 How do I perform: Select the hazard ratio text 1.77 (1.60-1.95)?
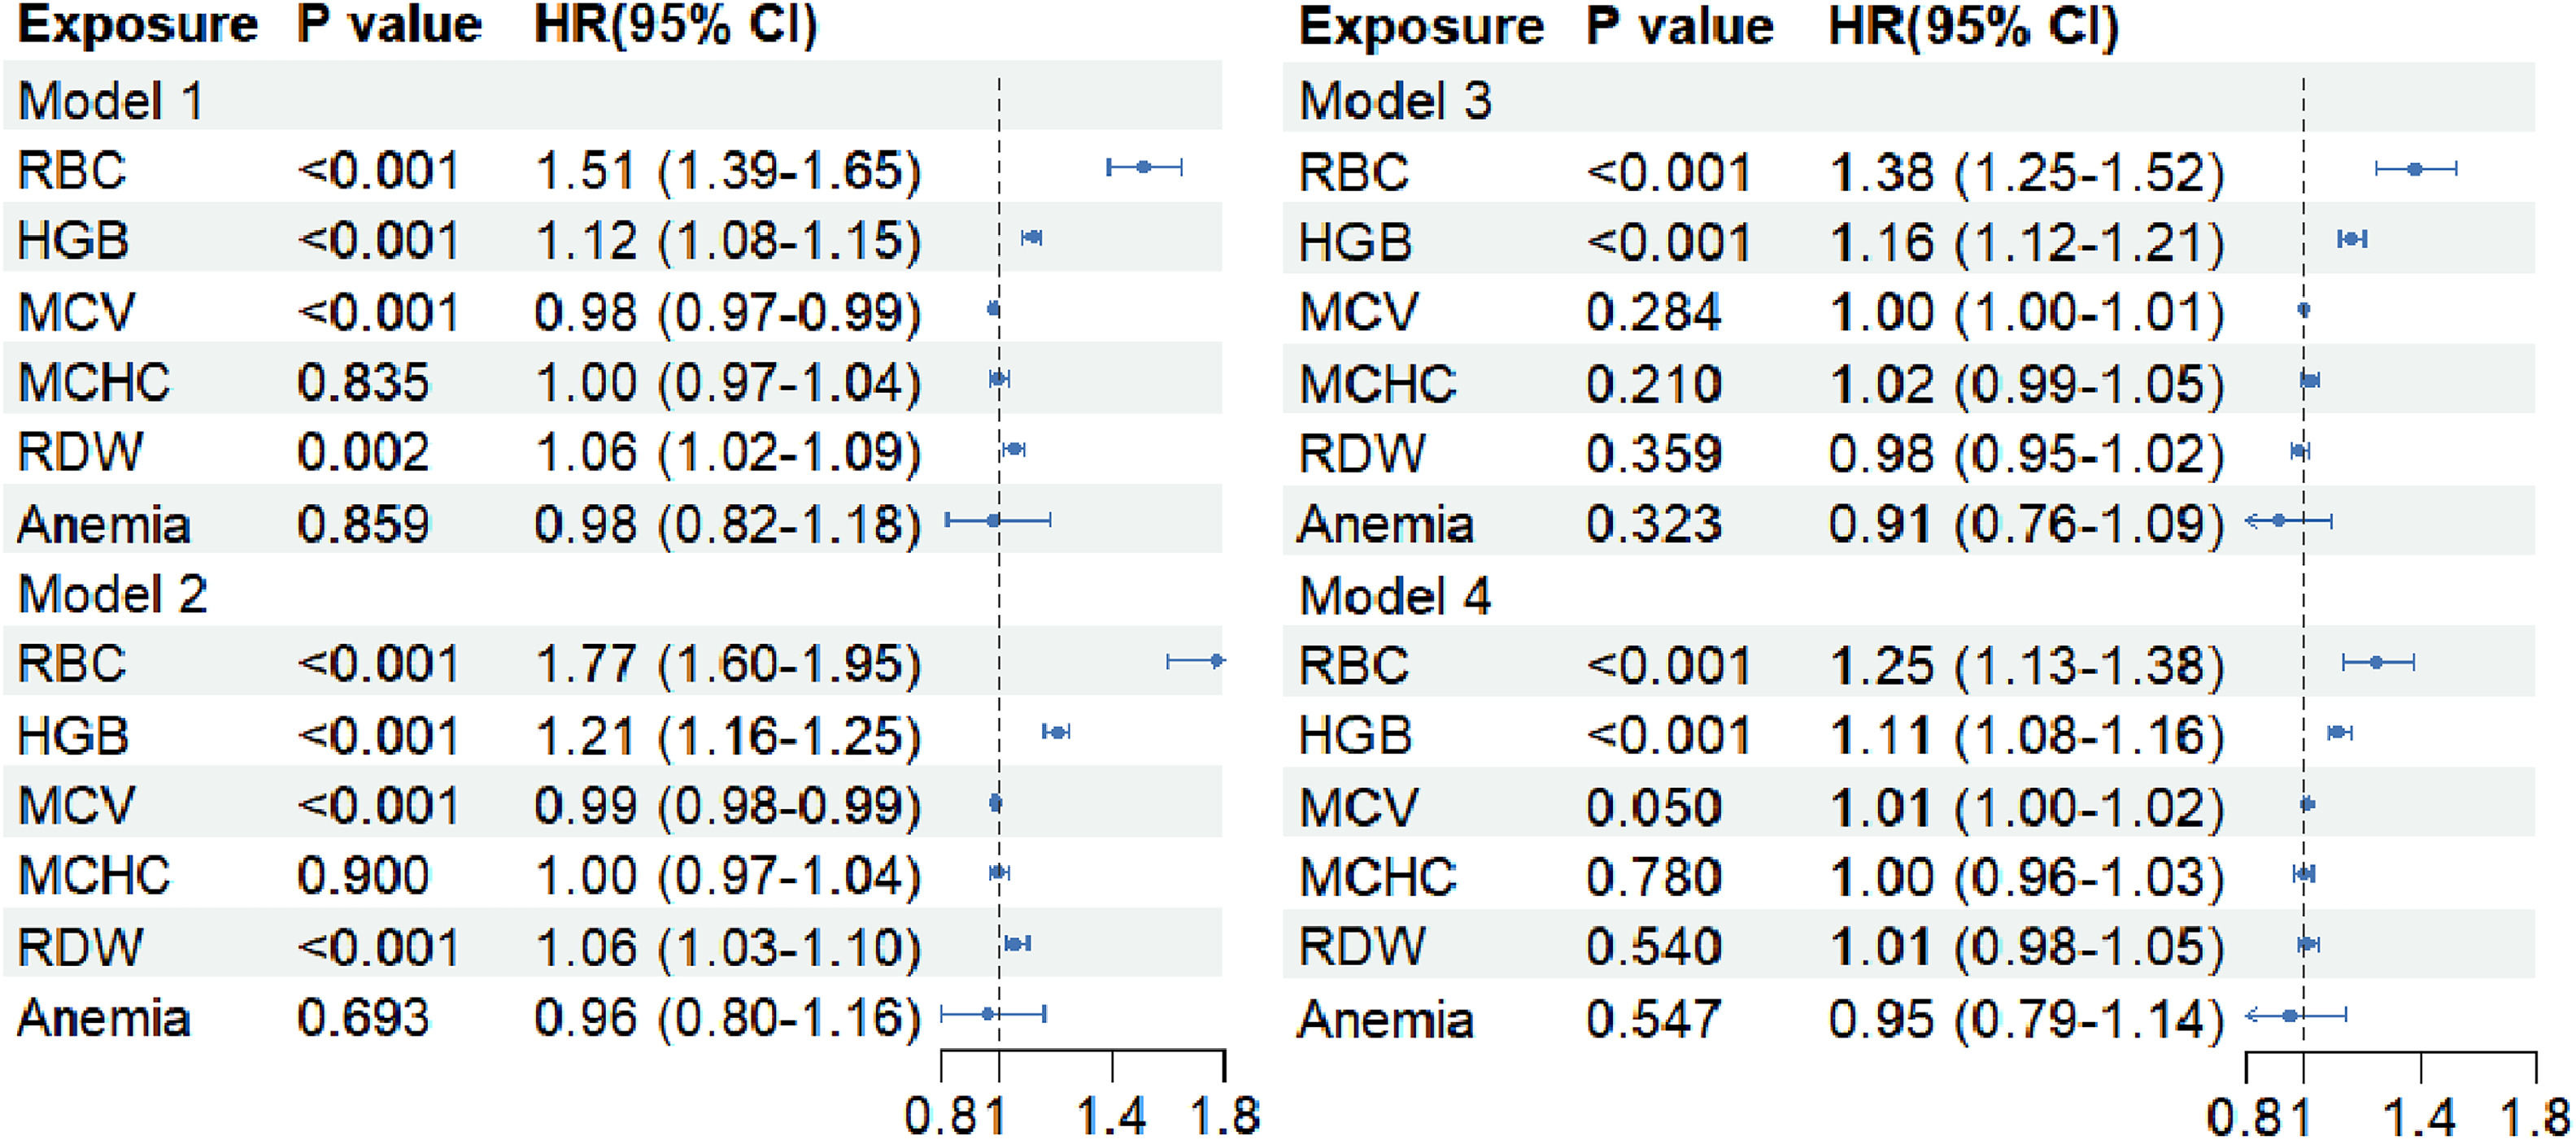tap(728, 664)
